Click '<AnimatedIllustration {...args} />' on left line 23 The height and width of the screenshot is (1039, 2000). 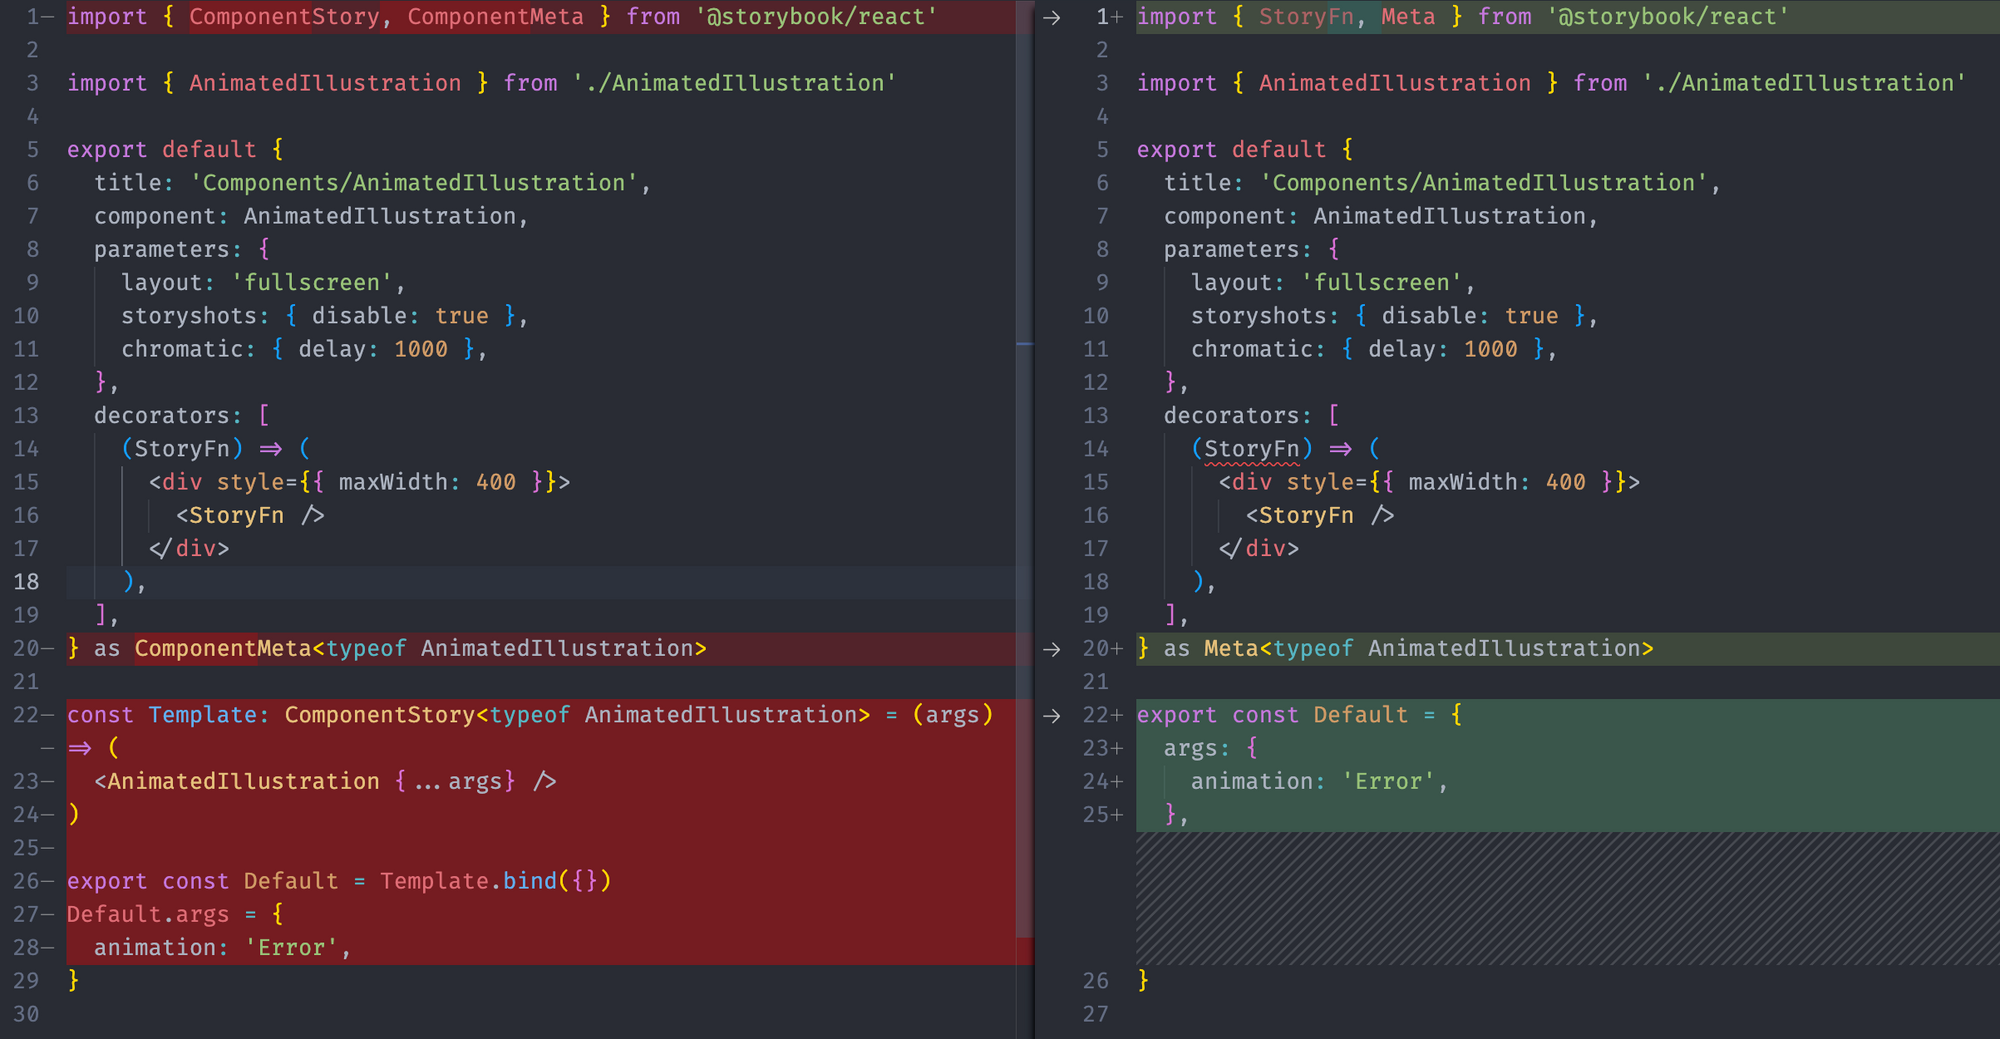point(325,782)
